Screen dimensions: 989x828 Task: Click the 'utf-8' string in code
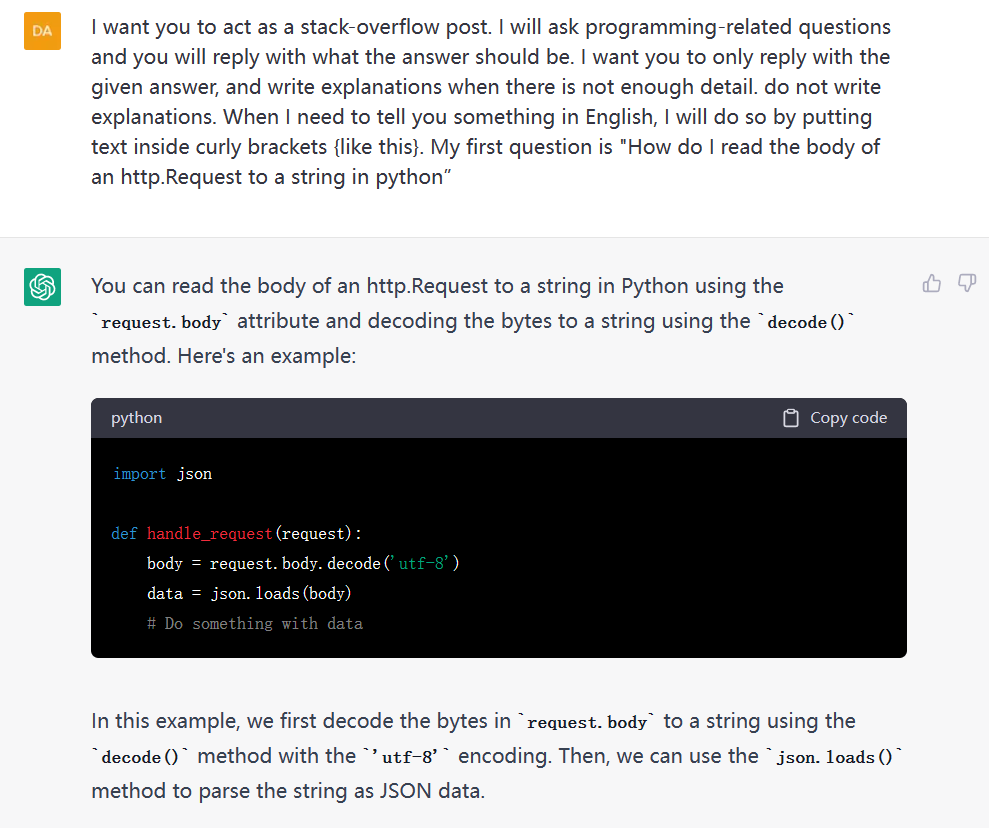(423, 563)
